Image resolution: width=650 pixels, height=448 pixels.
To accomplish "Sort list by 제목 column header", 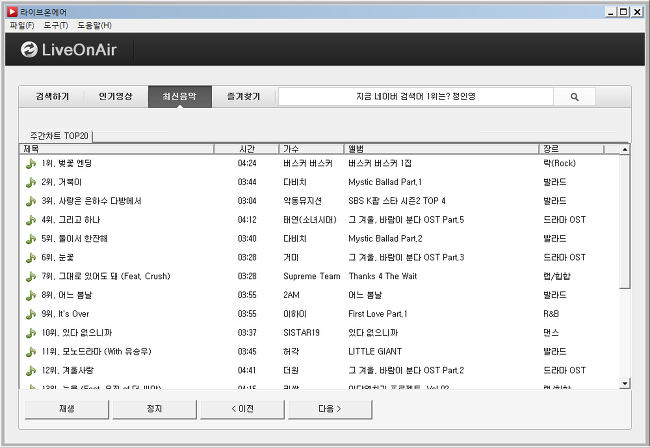I will 116,149.
